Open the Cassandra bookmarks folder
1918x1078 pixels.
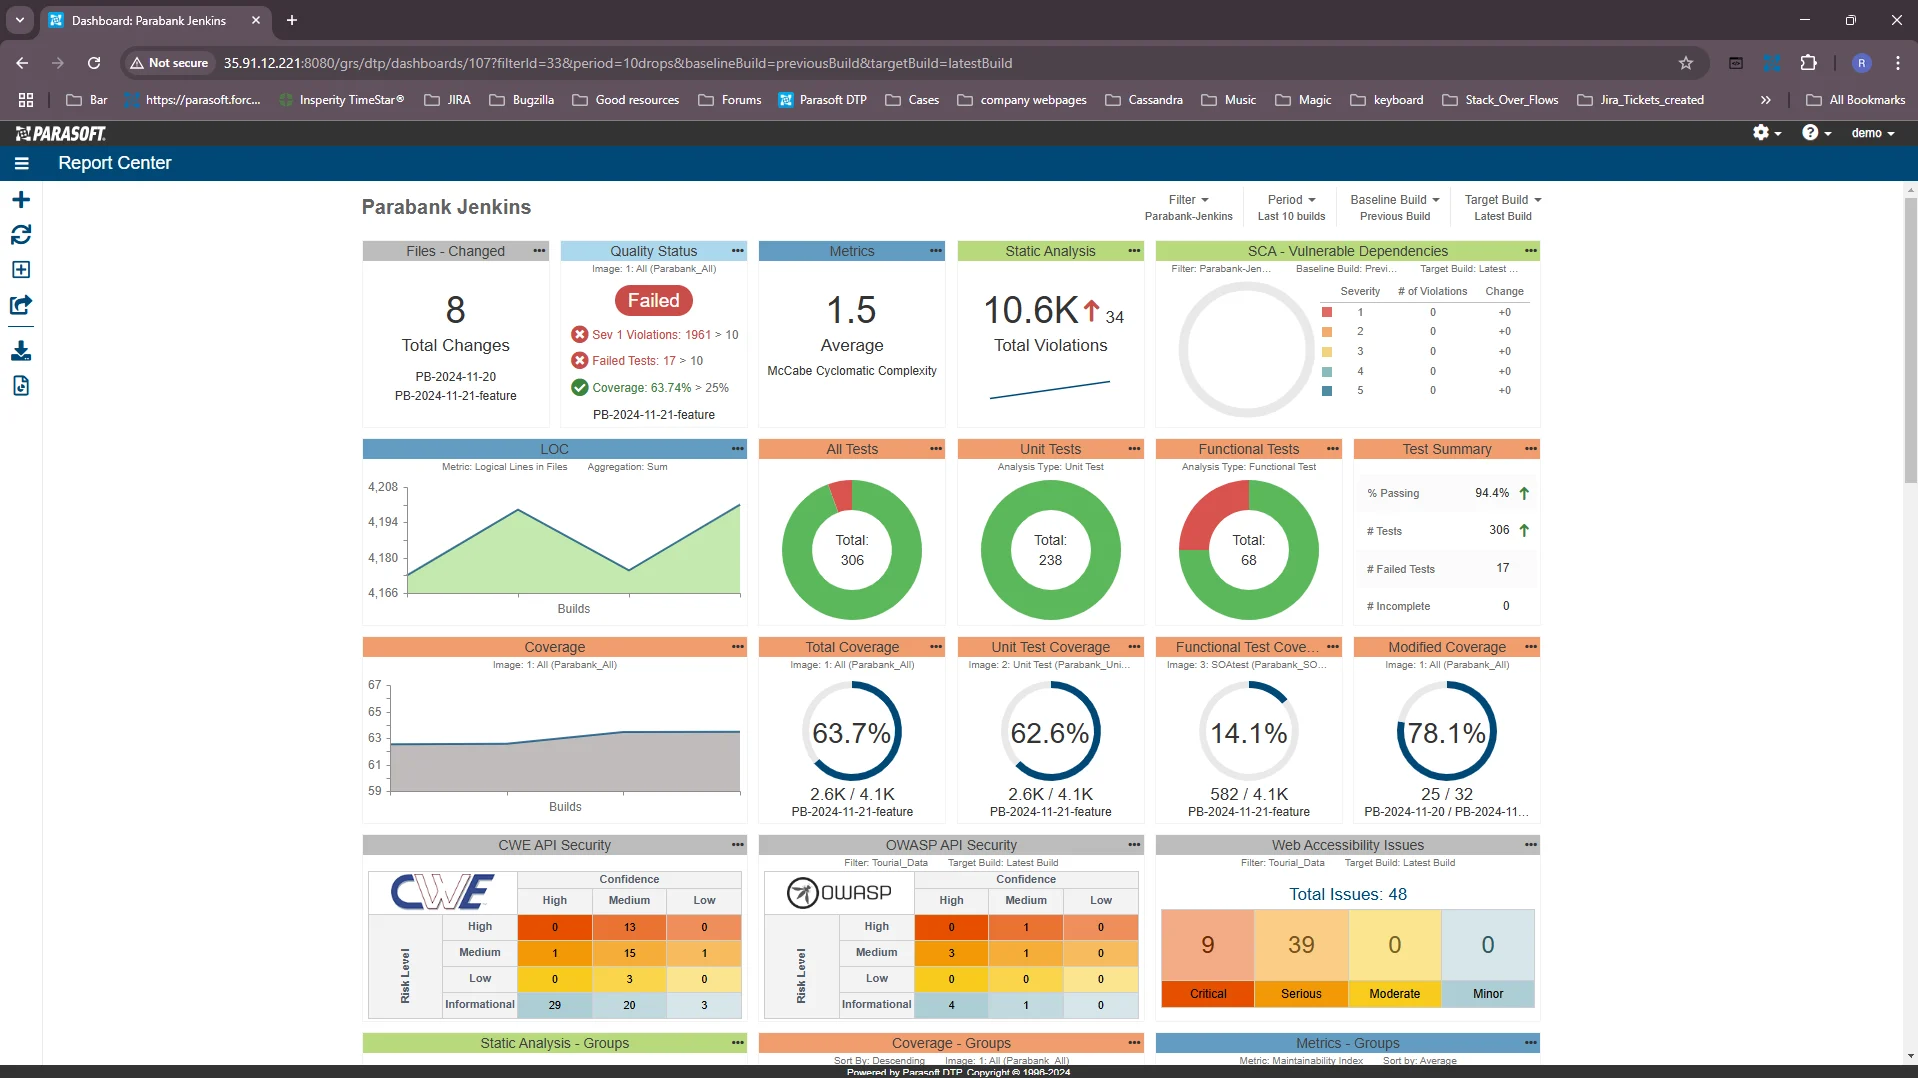click(1144, 100)
